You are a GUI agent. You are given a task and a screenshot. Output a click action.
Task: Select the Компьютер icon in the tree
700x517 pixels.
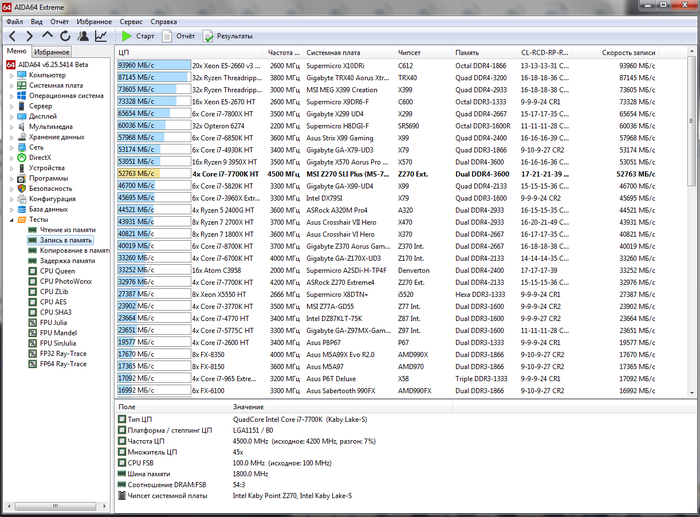coord(22,75)
